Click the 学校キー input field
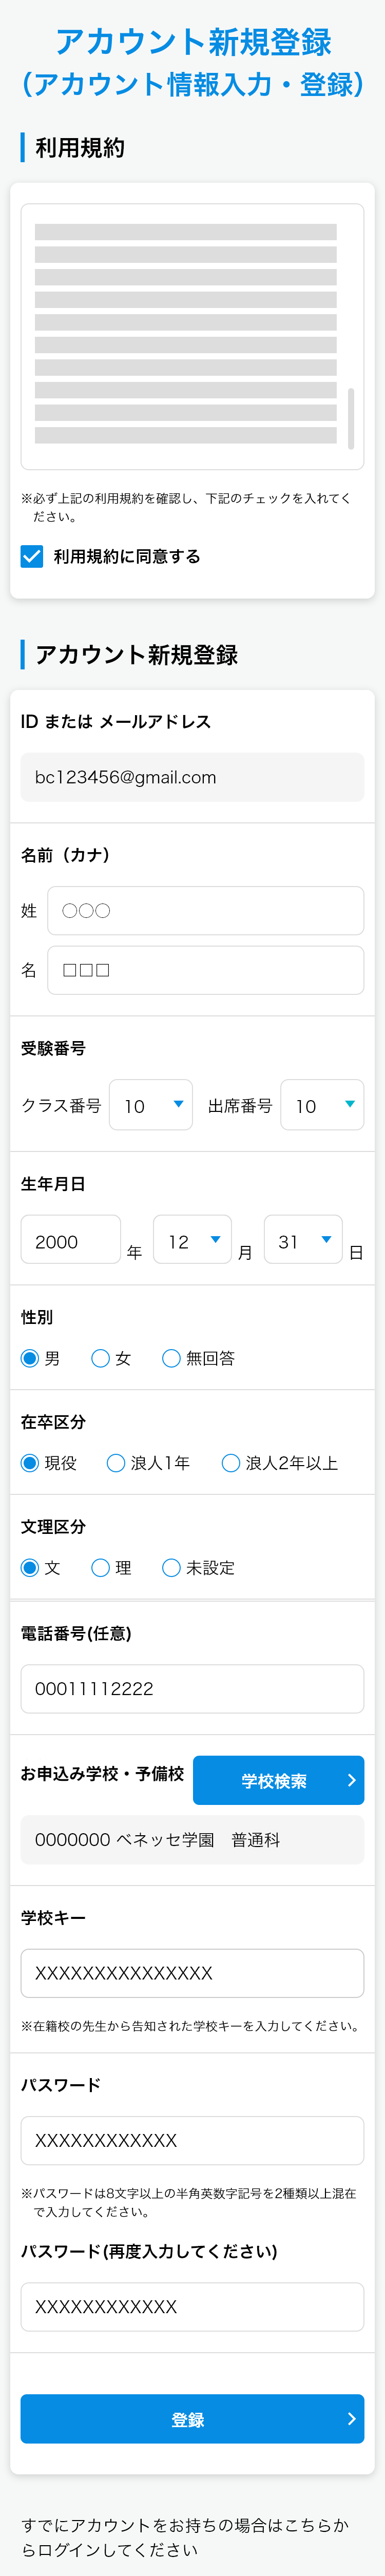This screenshot has height=2576, width=385. coord(192,1973)
